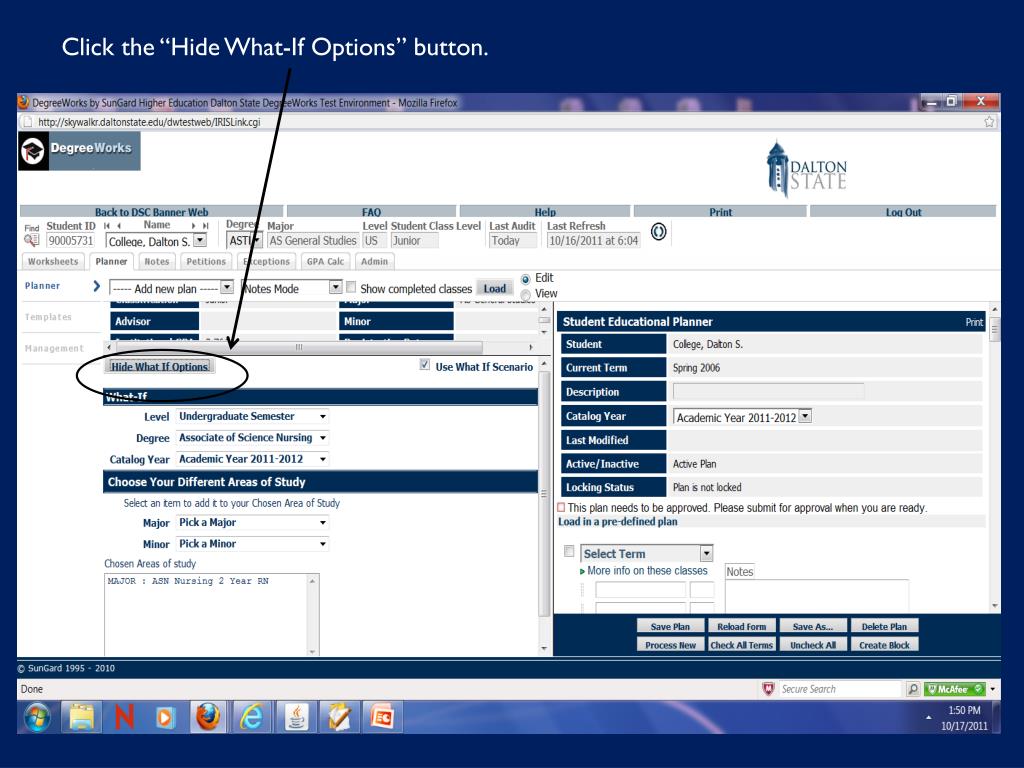
Task: Open the FAQ link
Action: [x=371, y=212]
